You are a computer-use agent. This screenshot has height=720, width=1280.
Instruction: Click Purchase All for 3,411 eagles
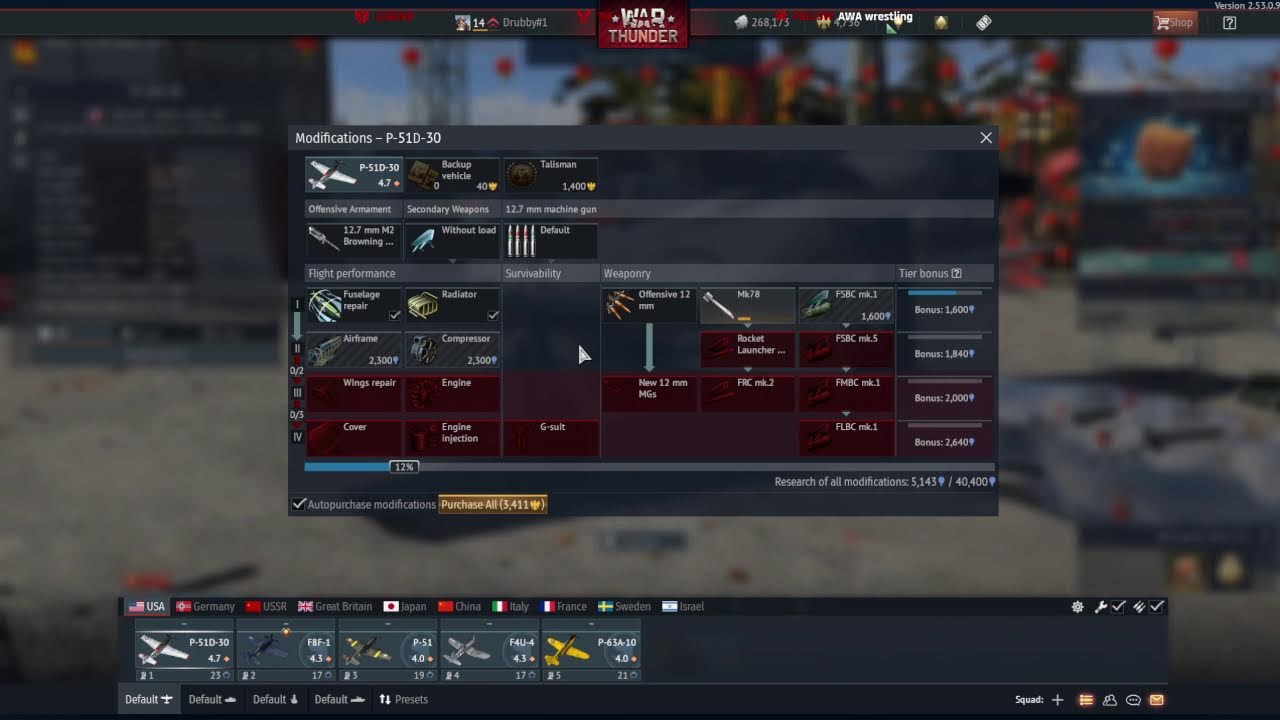pos(492,505)
